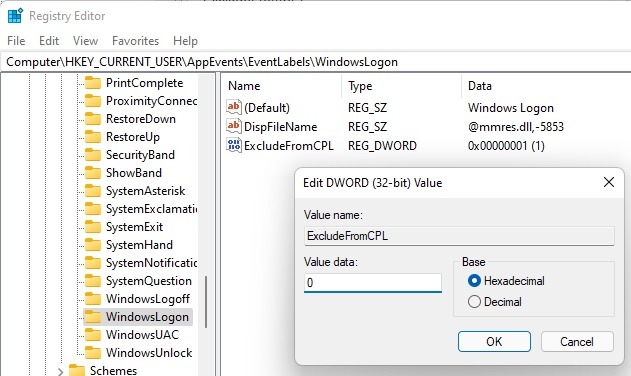Select the RestoreUp folder icon

pyautogui.click(x=93, y=137)
